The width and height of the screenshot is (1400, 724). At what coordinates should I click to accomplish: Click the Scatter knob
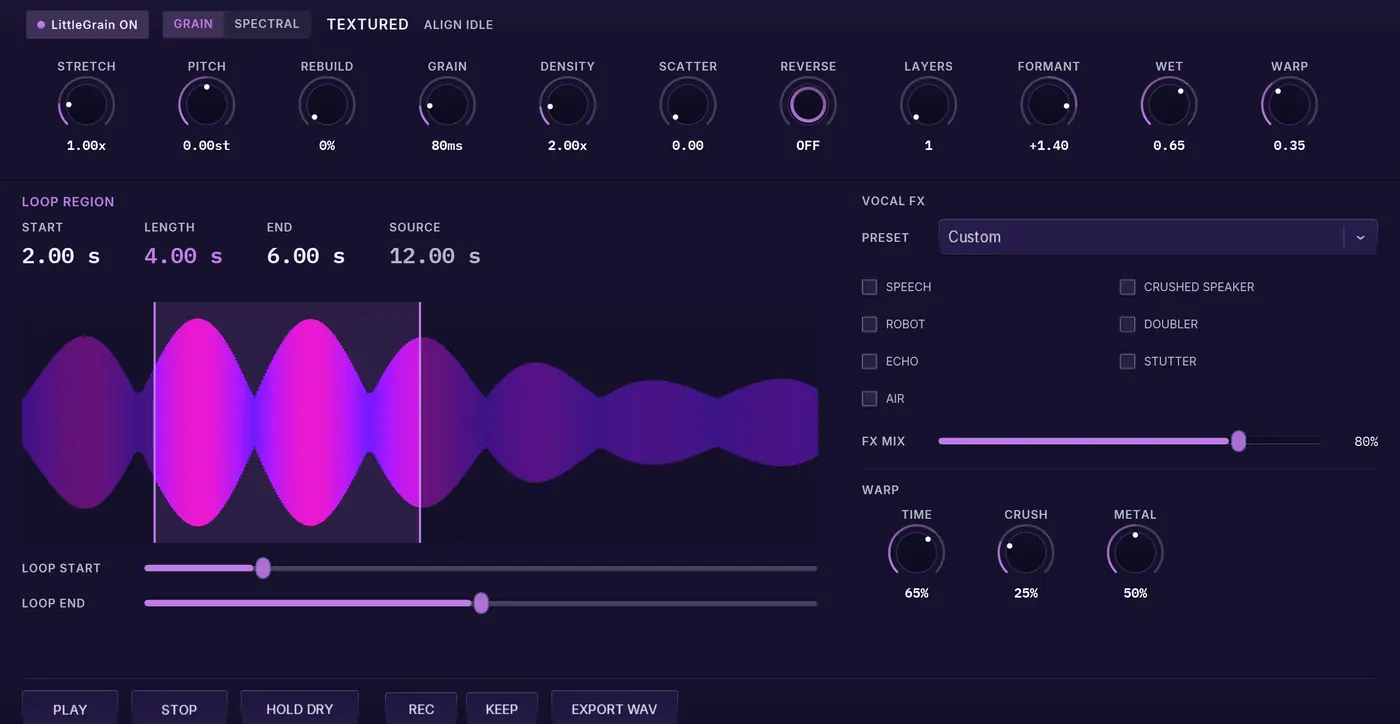(x=688, y=105)
